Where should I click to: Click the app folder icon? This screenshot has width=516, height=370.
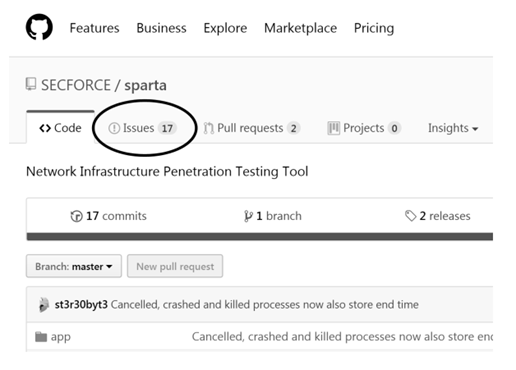tap(41, 337)
